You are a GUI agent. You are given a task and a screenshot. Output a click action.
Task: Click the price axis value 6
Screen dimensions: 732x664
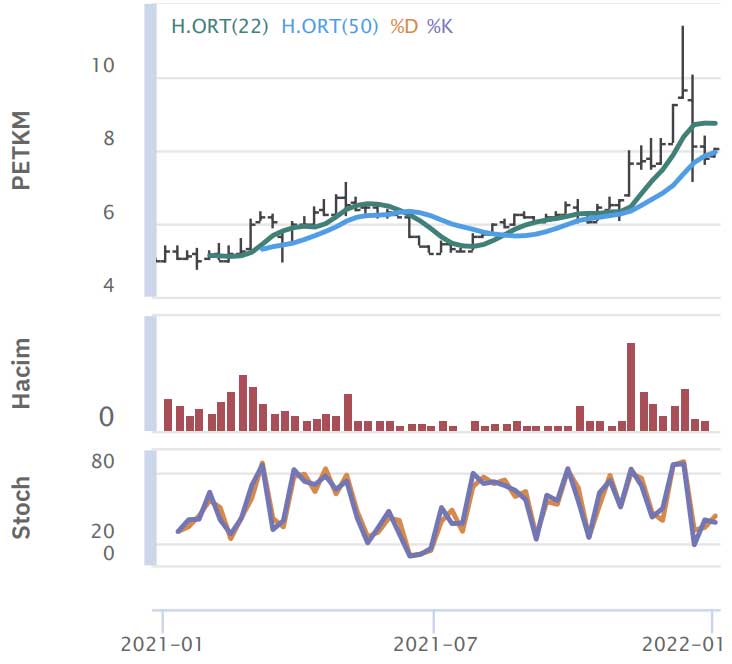[108, 212]
